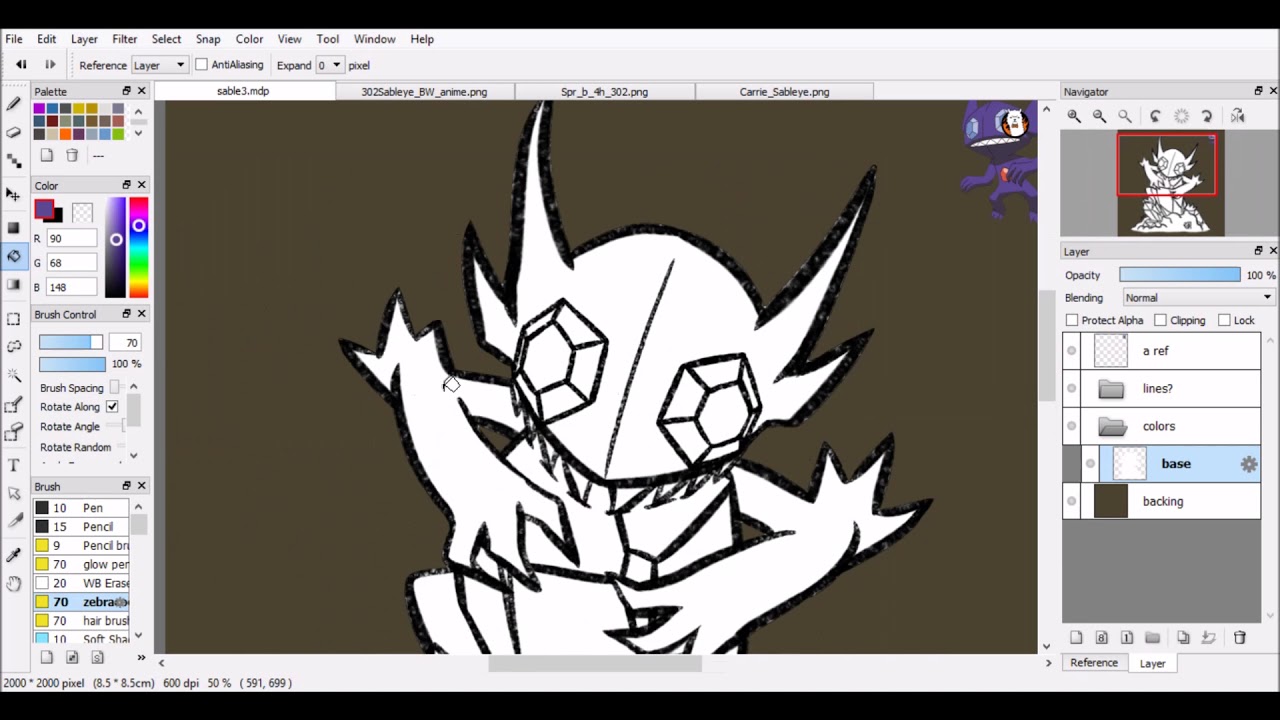The height and width of the screenshot is (720, 1280).
Task: Rotate canvas right in the Navigator
Action: point(1207,116)
